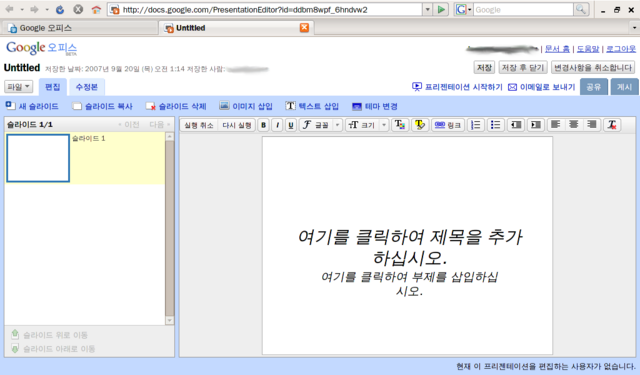
Task: Click the slide title placeholder text
Action: tap(410, 247)
